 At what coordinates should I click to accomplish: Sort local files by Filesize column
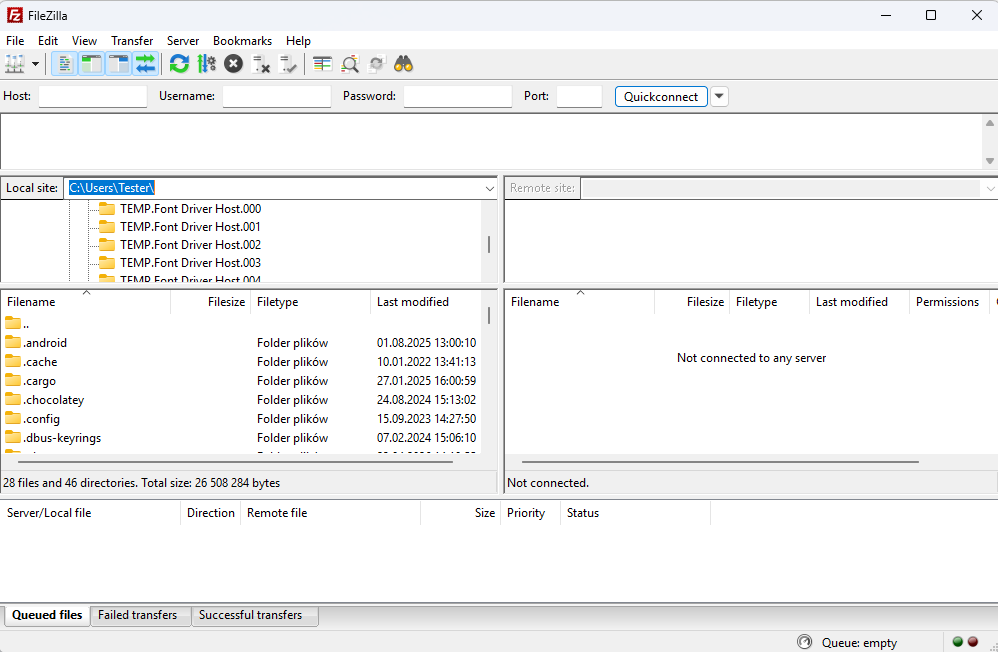(211, 302)
